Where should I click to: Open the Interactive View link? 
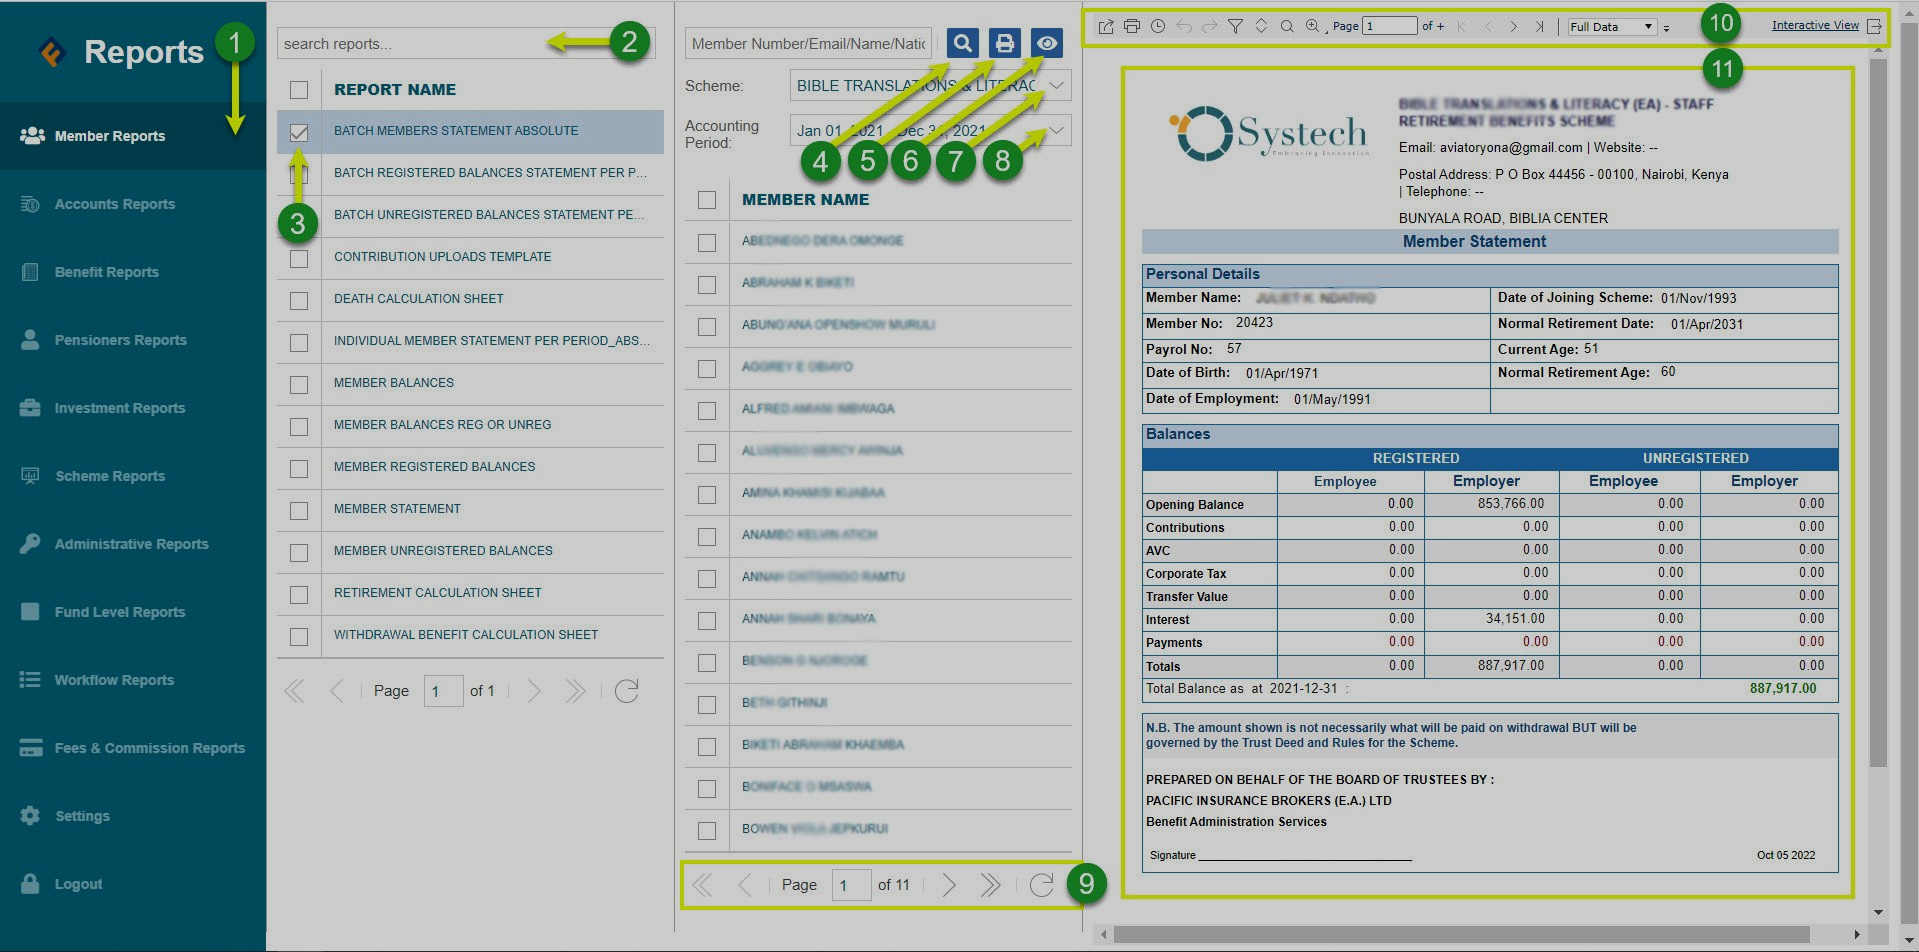(x=1815, y=24)
